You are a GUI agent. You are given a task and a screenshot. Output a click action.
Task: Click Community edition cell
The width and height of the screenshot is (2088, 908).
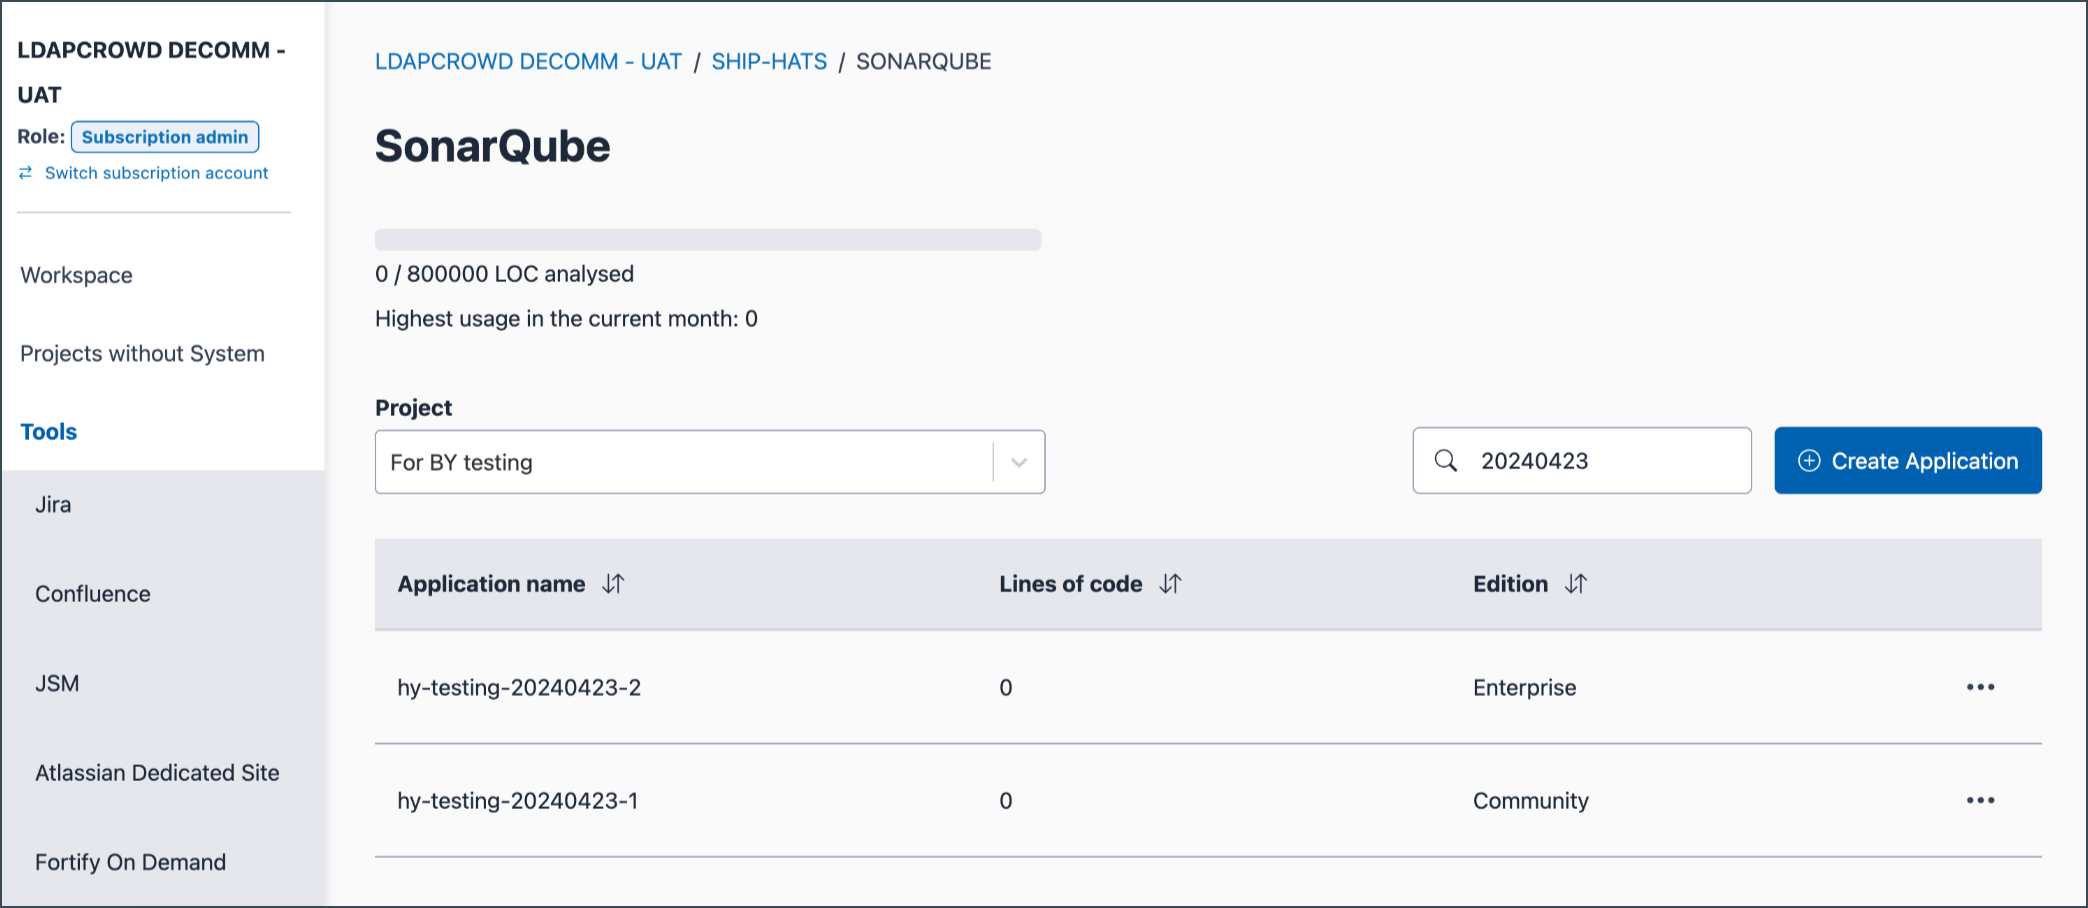click(1530, 800)
